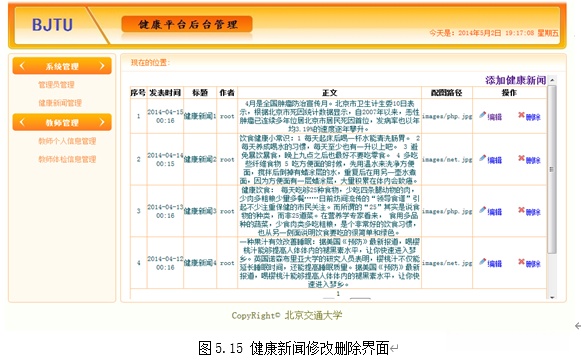
Task: Expand the 教师管理 menu section
Action: pos(62,122)
